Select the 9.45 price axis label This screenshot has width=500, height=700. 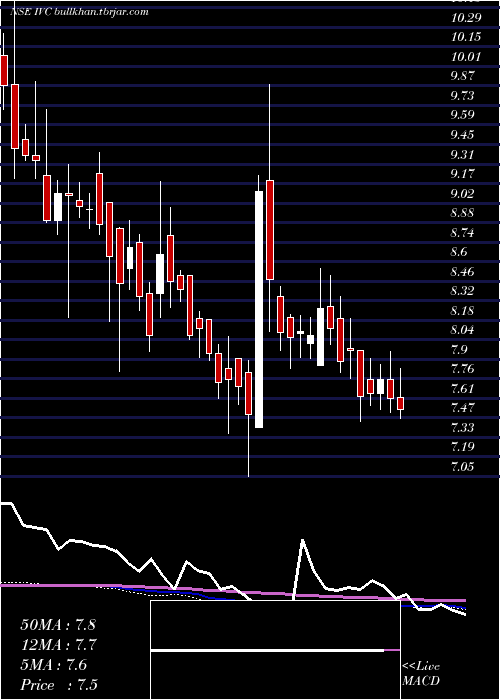coord(464,134)
